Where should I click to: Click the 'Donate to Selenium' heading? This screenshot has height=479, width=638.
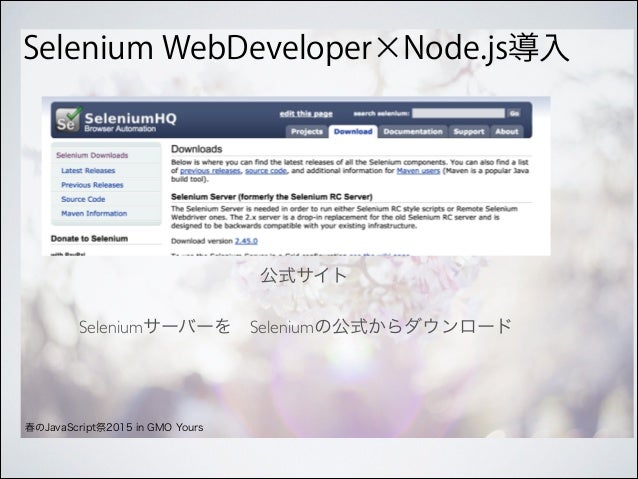pos(89,238)
